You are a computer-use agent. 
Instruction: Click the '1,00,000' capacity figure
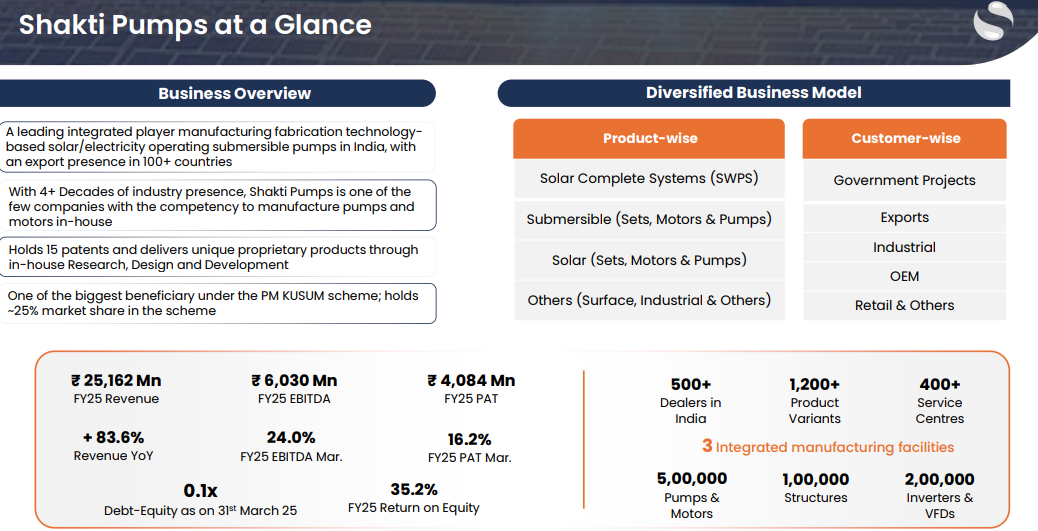pyautogui.click(x=816, y=479)
